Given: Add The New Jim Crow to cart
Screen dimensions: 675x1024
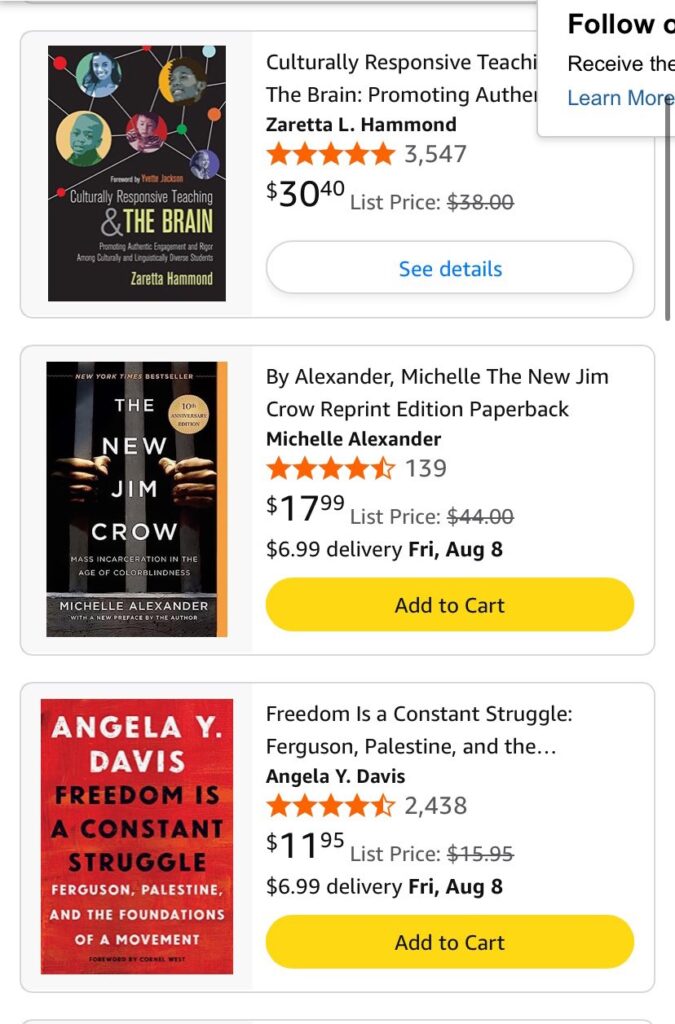Looking at the screenshot, I should 450,605.
